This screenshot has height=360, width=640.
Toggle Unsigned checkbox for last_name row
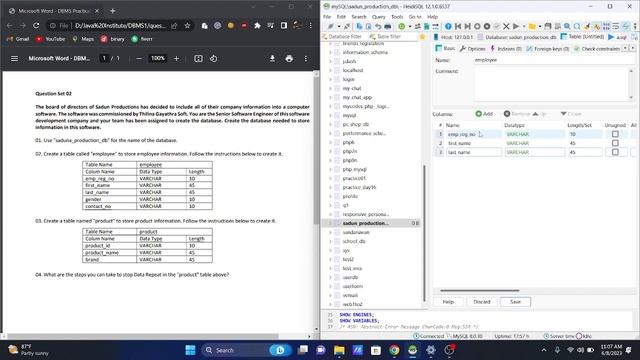pos(615,152)
